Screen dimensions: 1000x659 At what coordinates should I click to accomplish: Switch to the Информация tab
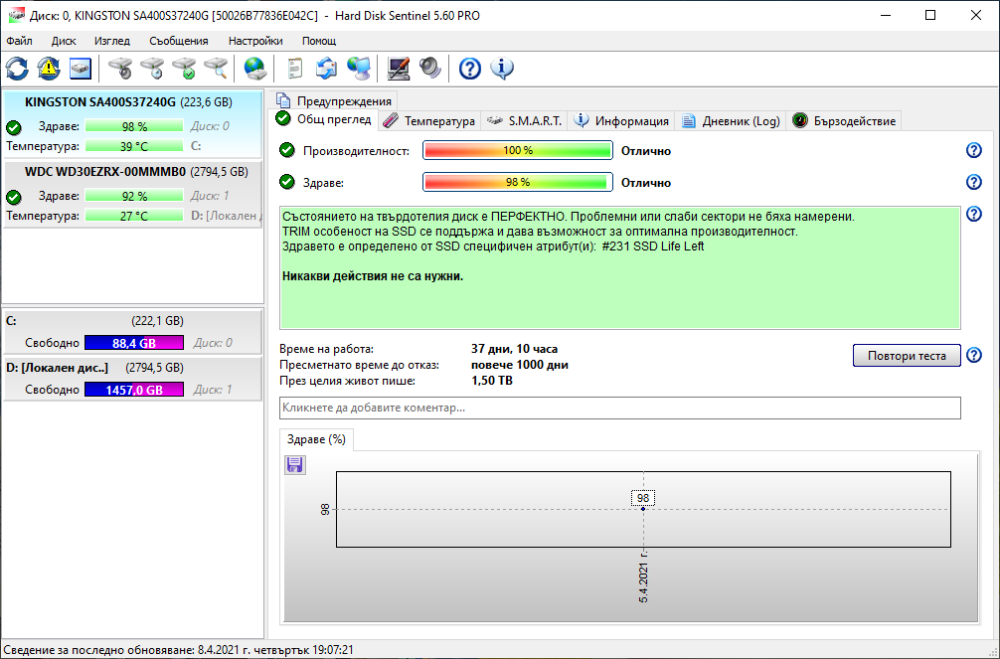pos(622,121)
